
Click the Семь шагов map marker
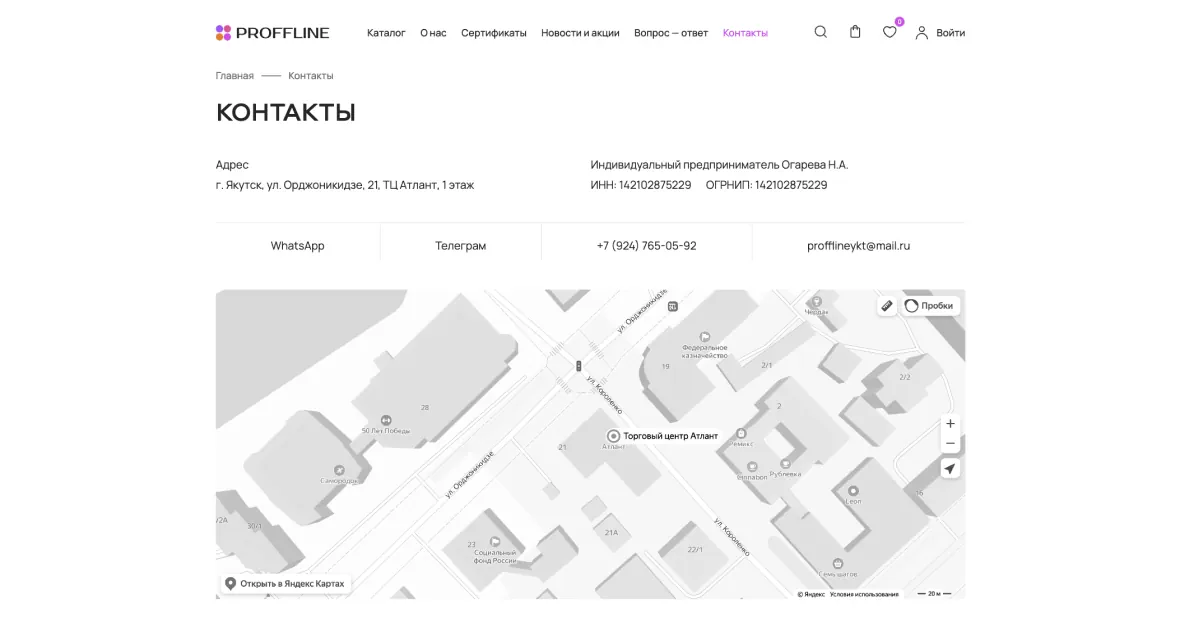pos(838,563)
